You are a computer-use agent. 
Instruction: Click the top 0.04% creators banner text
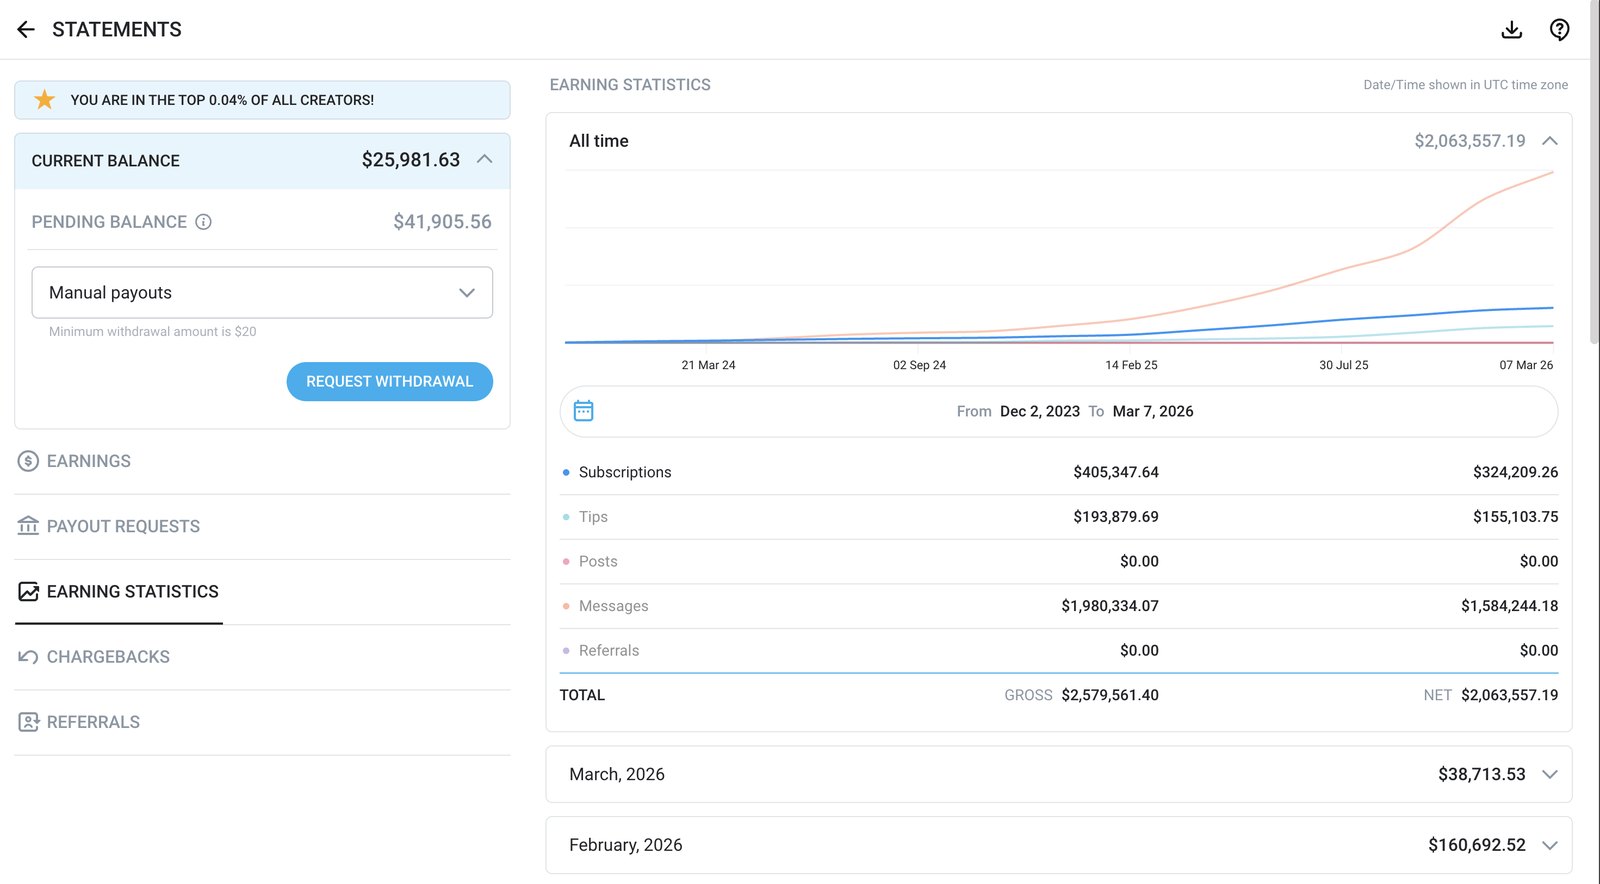click(222, 100)
